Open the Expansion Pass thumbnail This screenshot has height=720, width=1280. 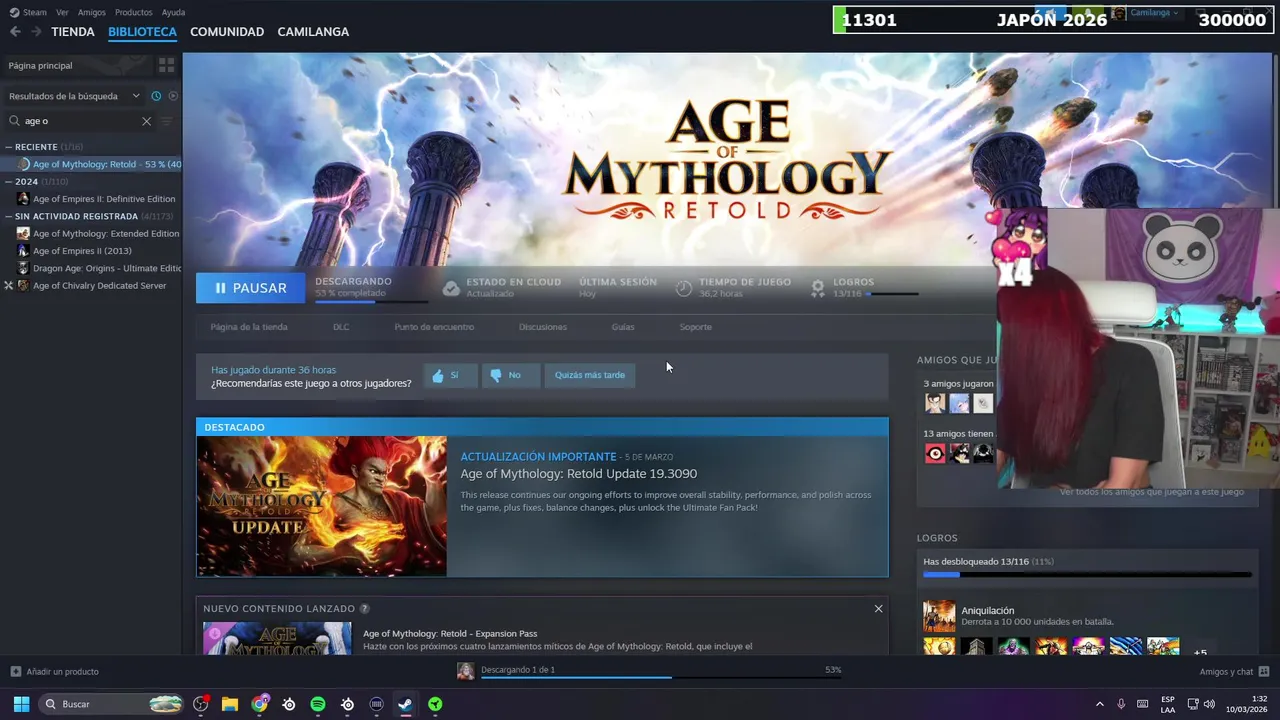pos(277,638)
